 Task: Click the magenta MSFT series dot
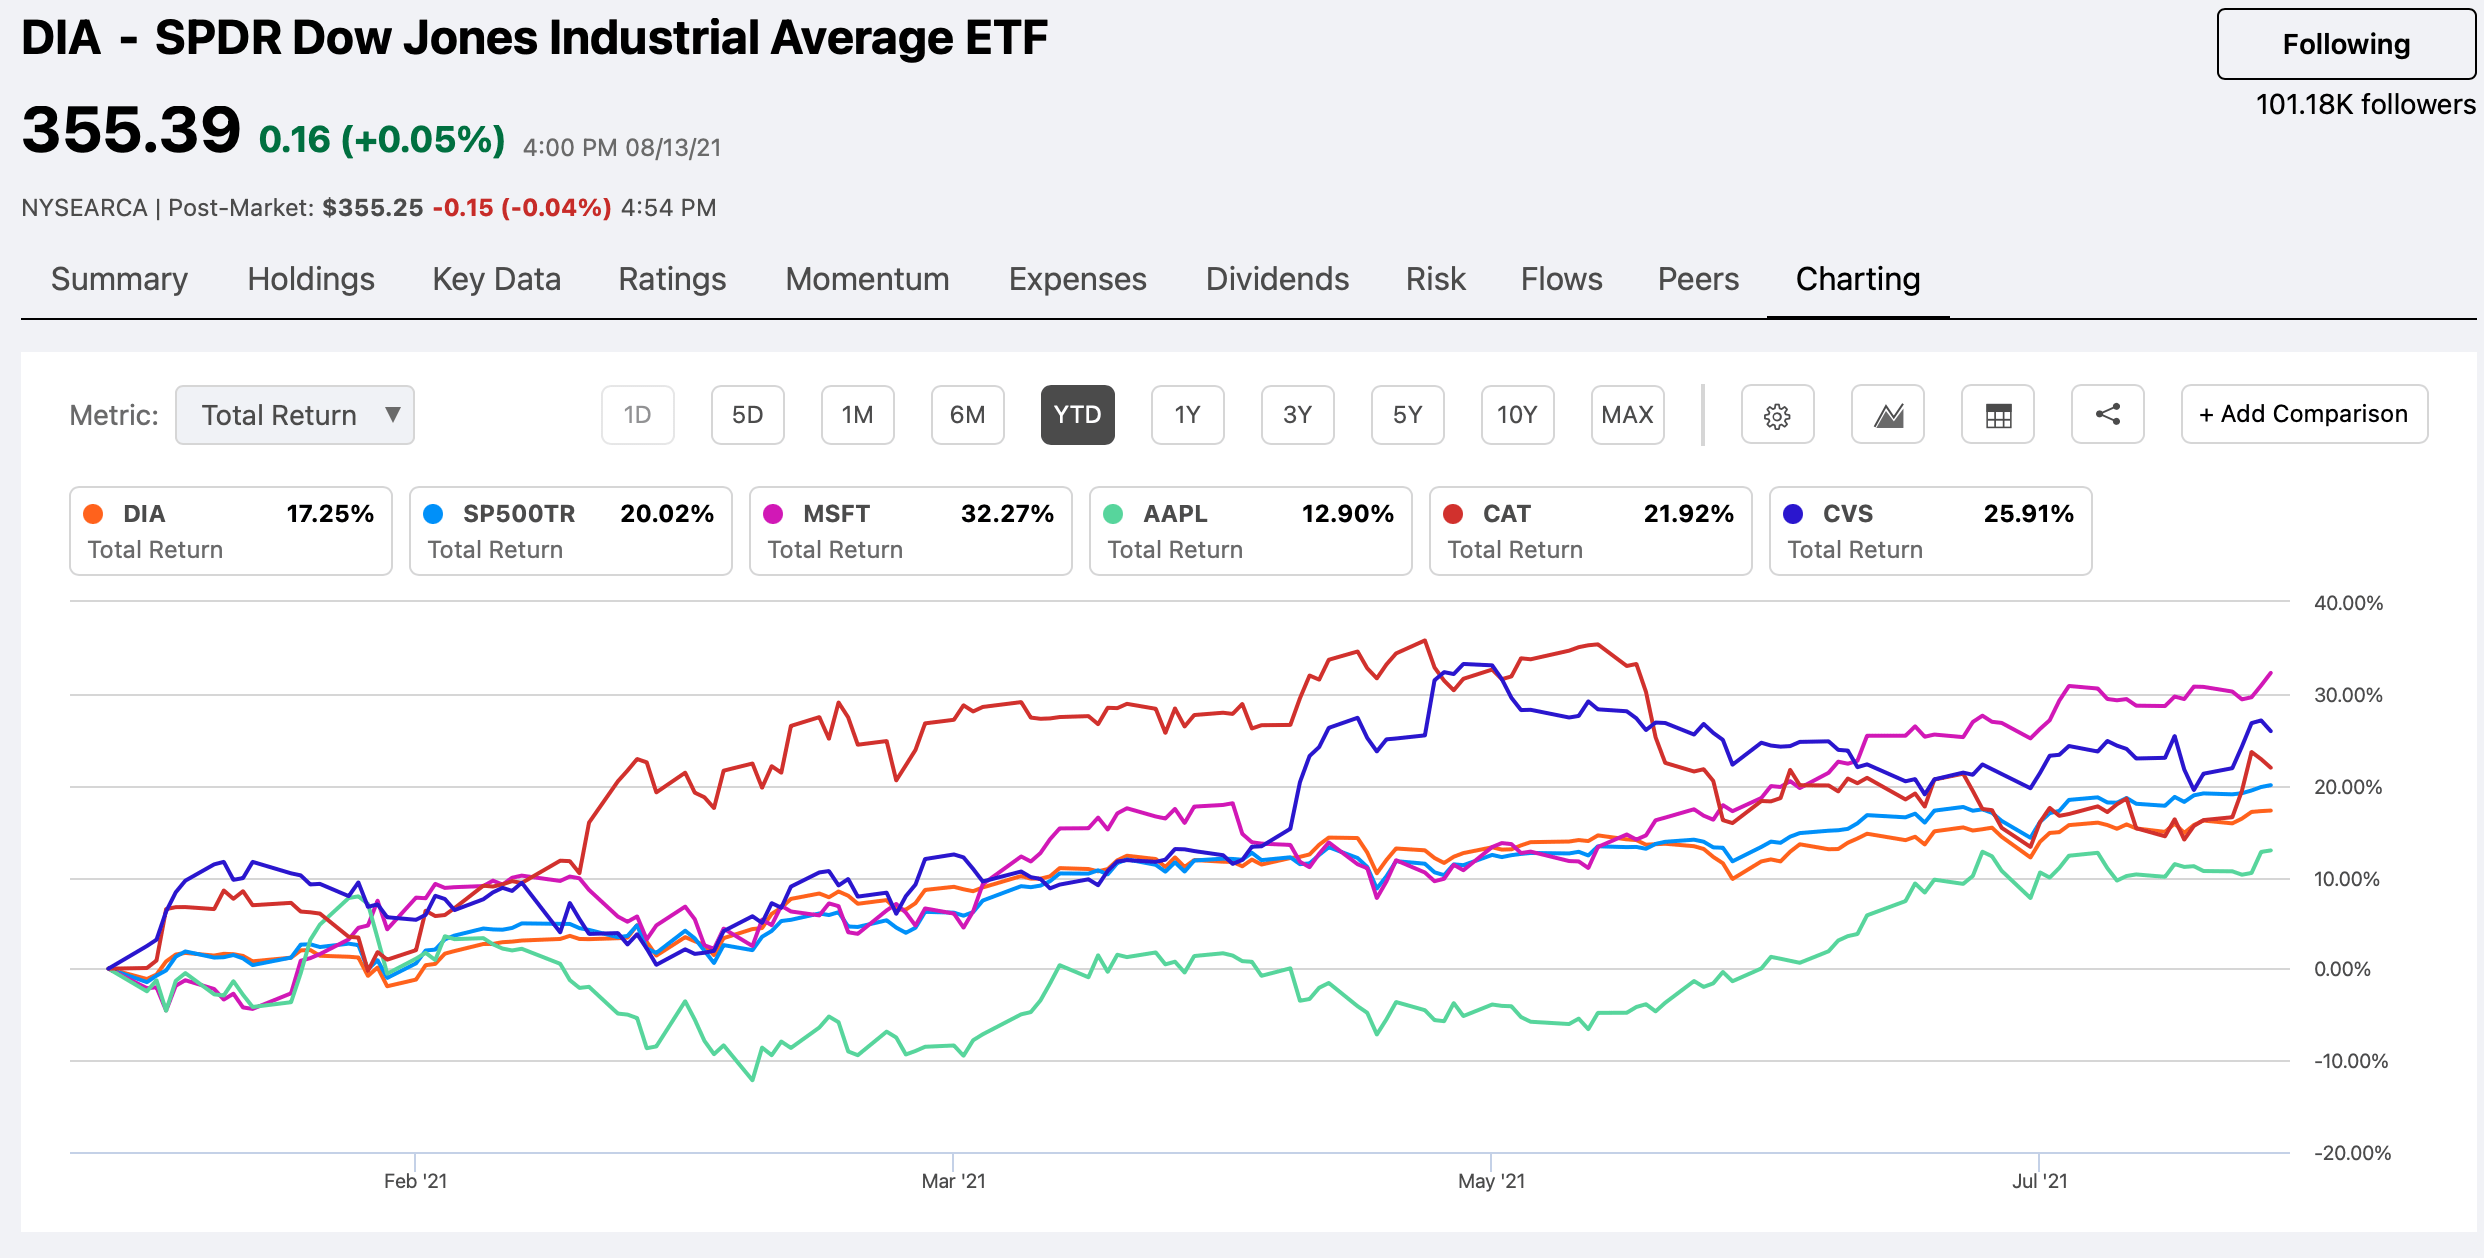[x=773, y=513]
